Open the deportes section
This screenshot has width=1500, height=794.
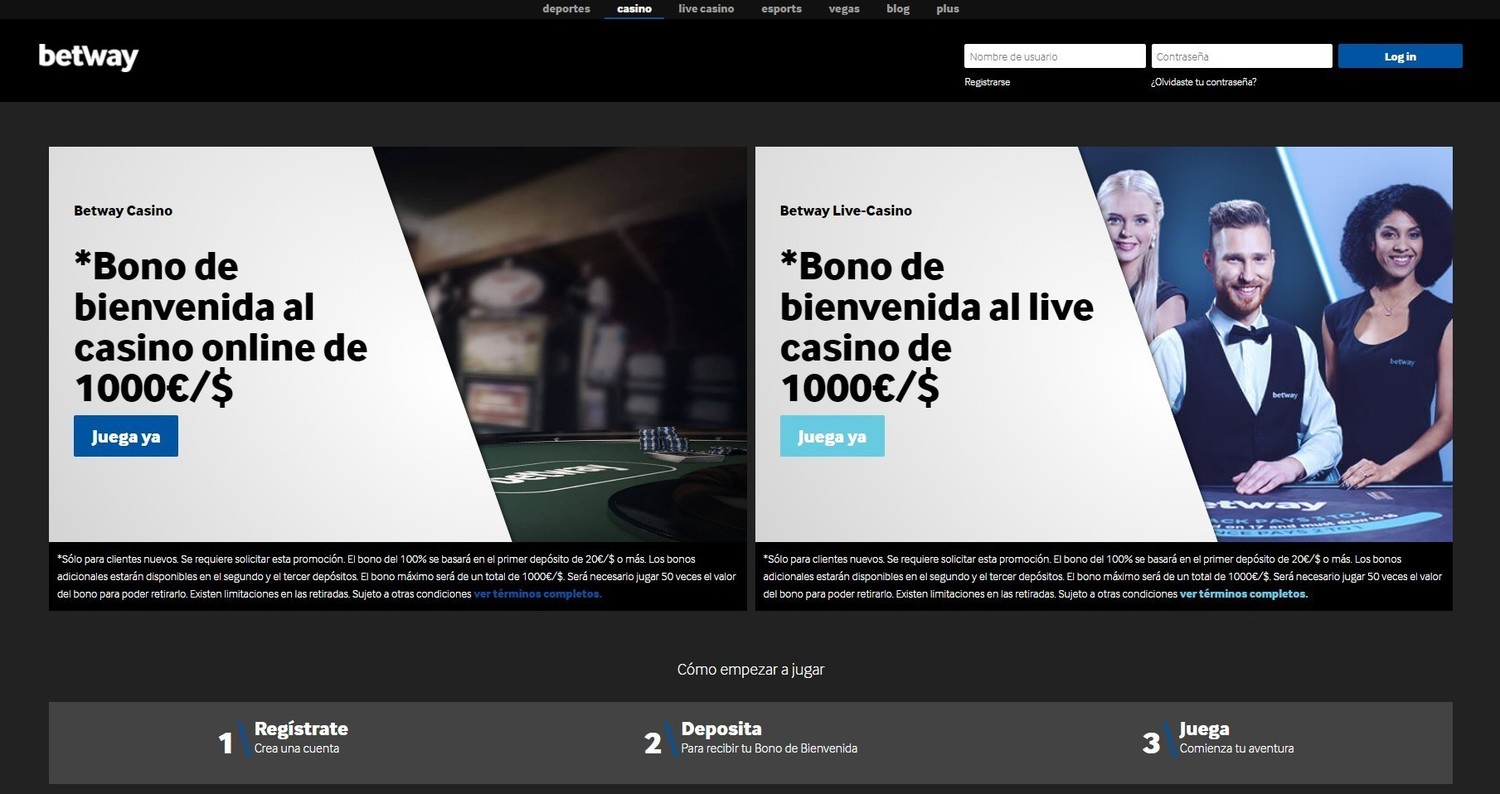(x=566, y=9)
